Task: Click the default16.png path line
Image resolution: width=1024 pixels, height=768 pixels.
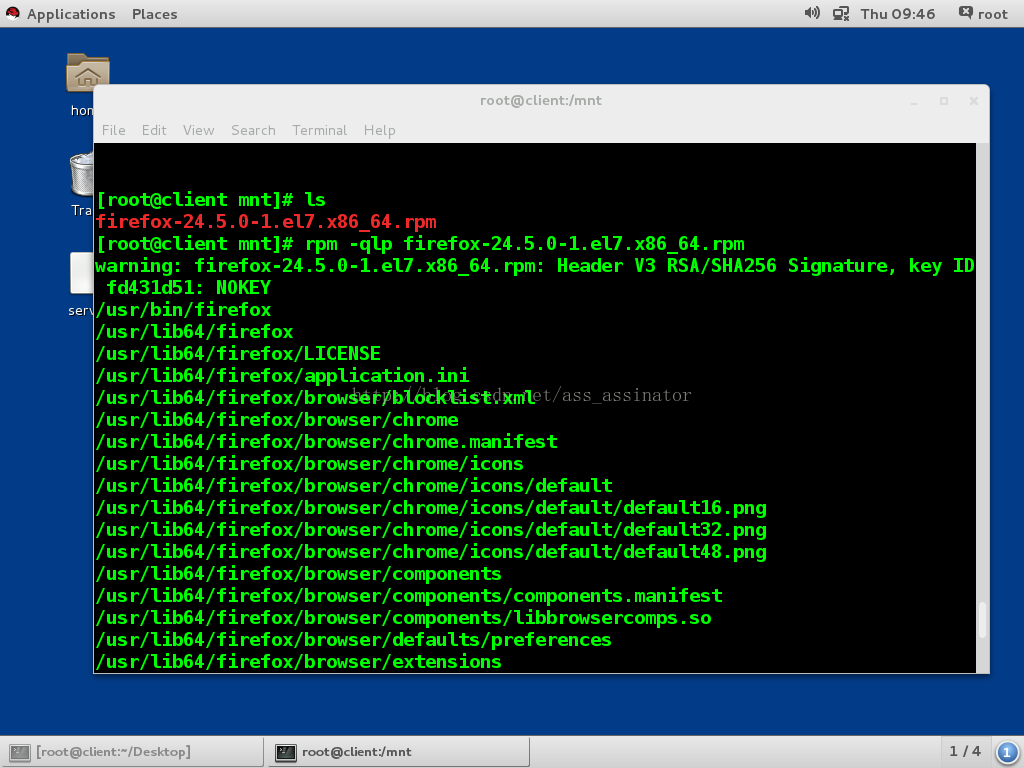Action: pyautogui.click(x=431, y=508)
